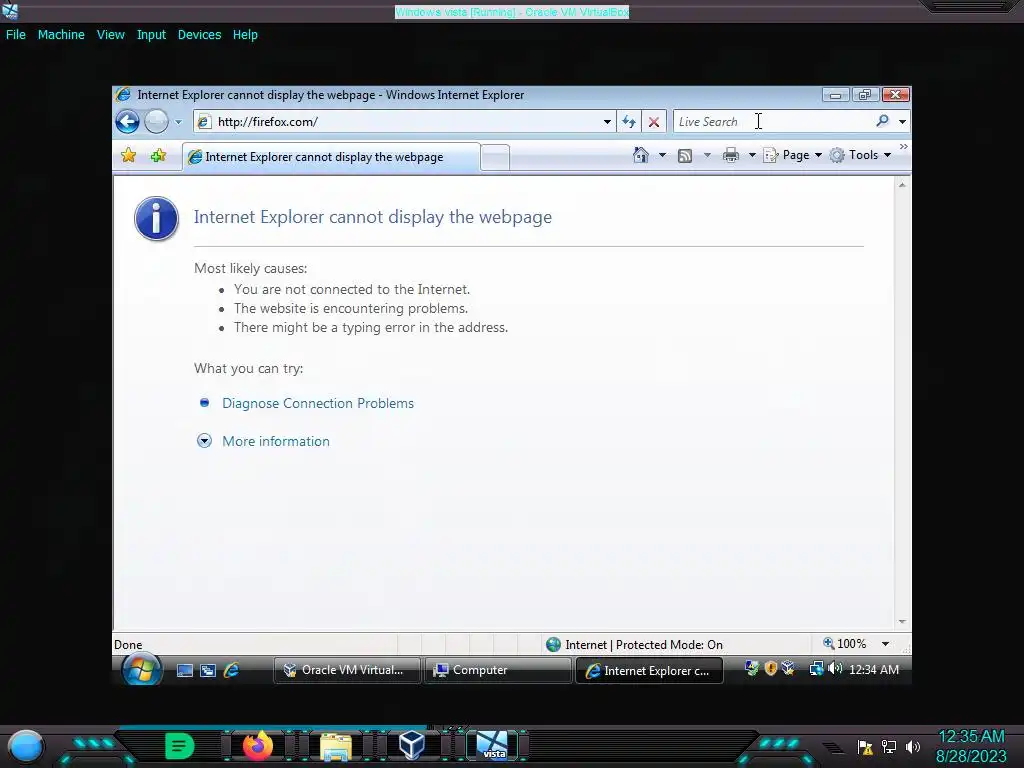Open VirtualBox View menu
Image resolution: width=1024 pixels, height=768 pixels.
pyautogui.click(x=110, y=35)
